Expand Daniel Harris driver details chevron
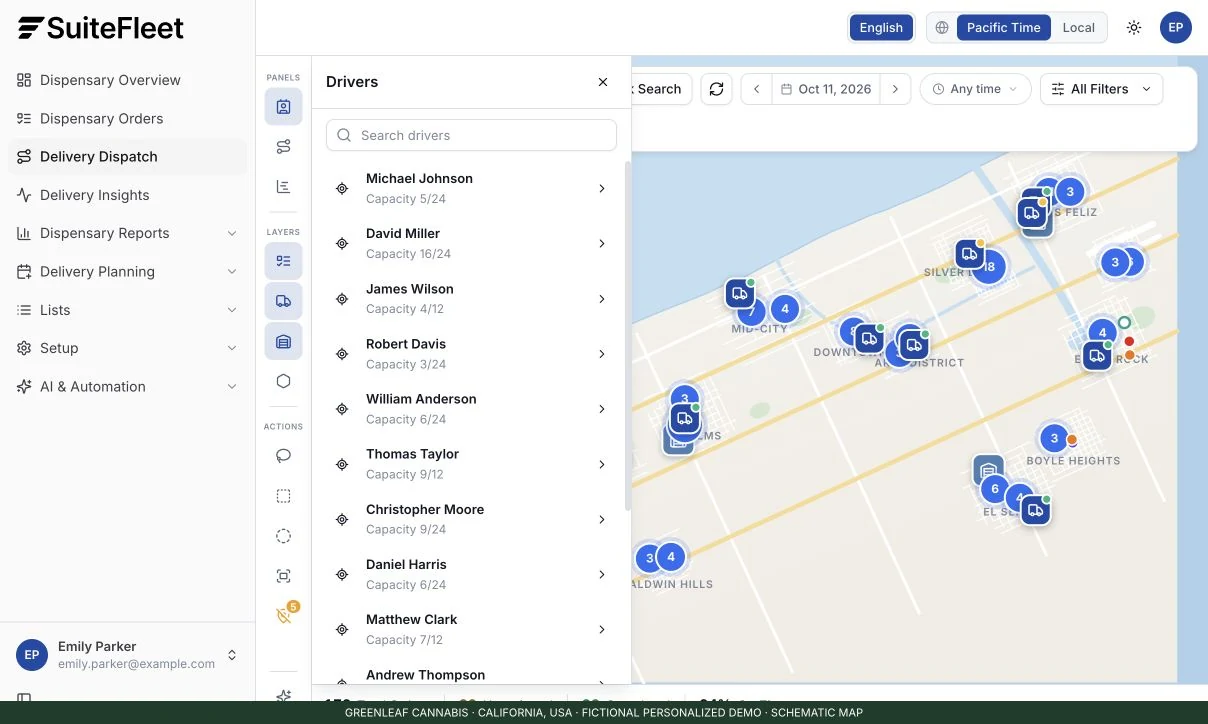The image size is (1208, 724). pyautogui.click(x=602, y=574)
